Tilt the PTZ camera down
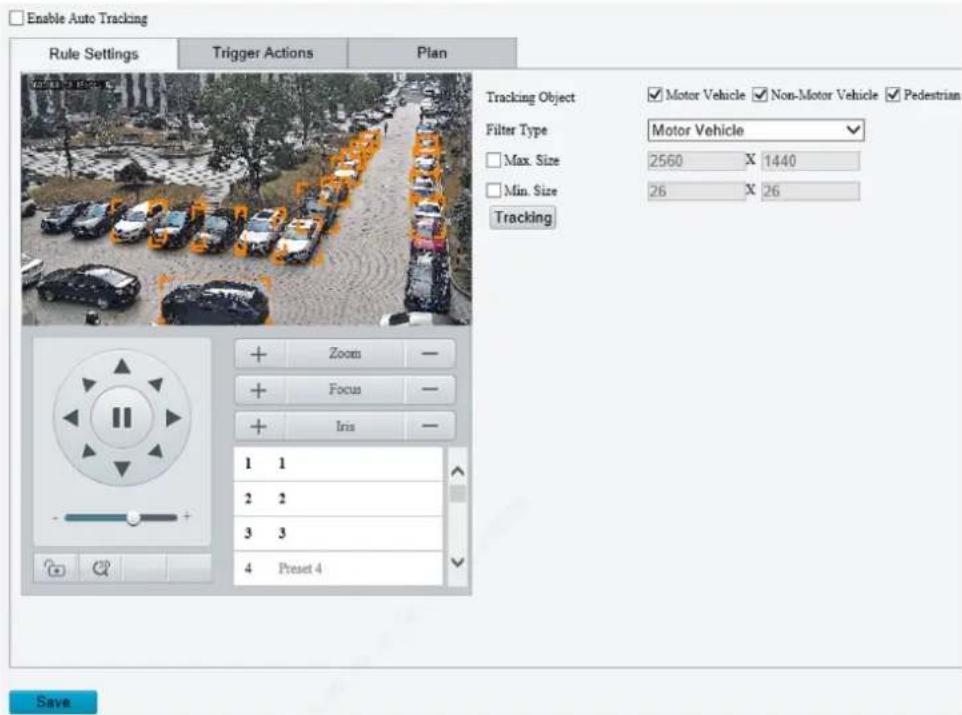The height and width of the screenshot is (715, 962). pyautogui.click(x=122, y=469)
